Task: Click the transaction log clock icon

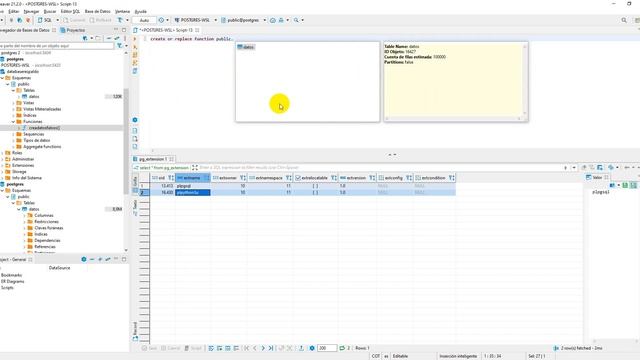Action: pyautogui.click(x=162, y=20)
